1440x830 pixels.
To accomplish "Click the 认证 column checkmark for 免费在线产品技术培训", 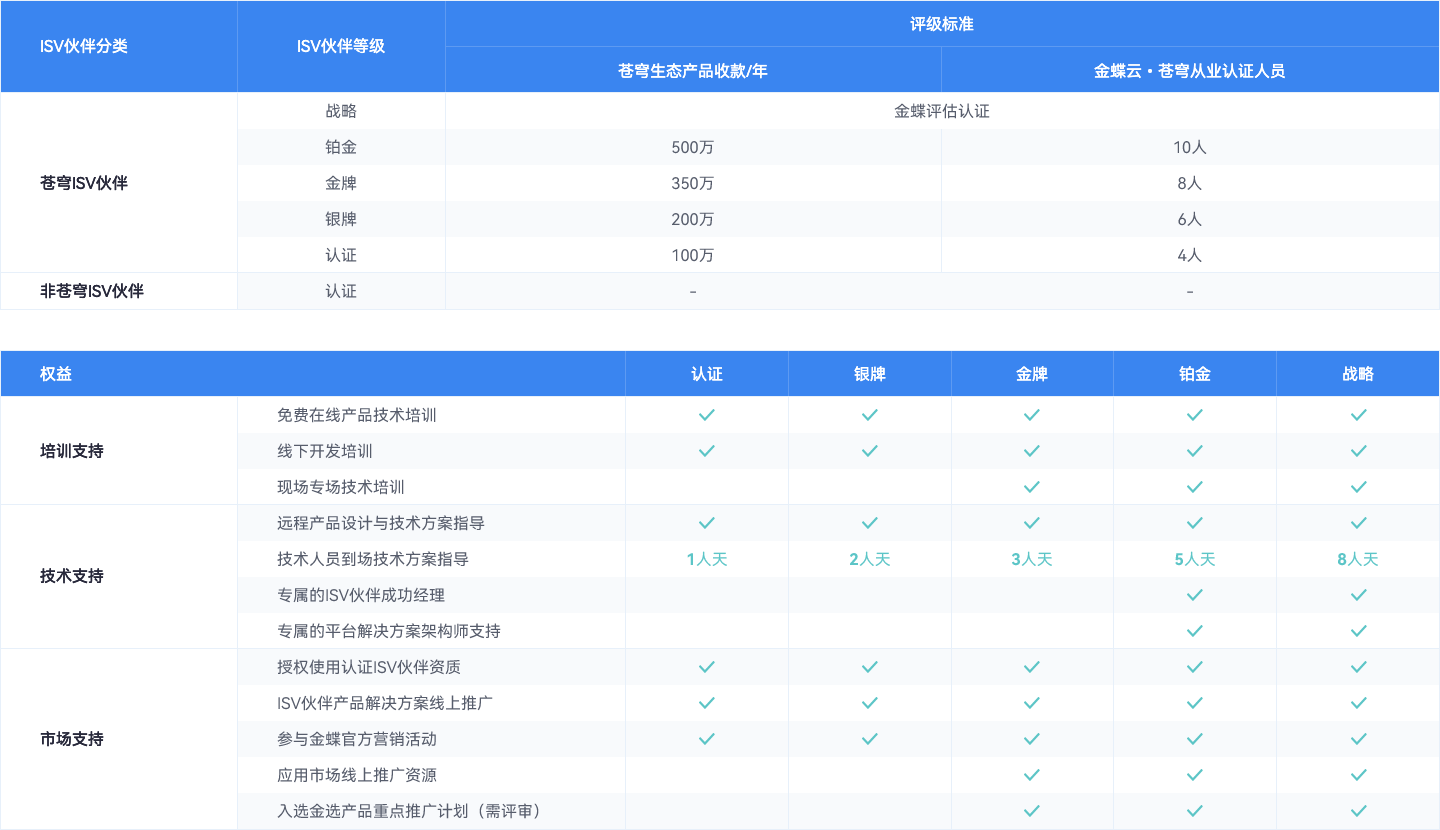I will point(707,414).
